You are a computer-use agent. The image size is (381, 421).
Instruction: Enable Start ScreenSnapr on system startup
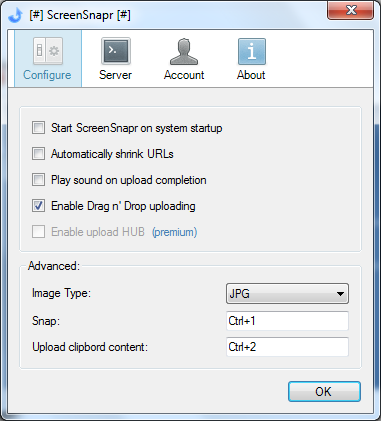coord(38,128)
